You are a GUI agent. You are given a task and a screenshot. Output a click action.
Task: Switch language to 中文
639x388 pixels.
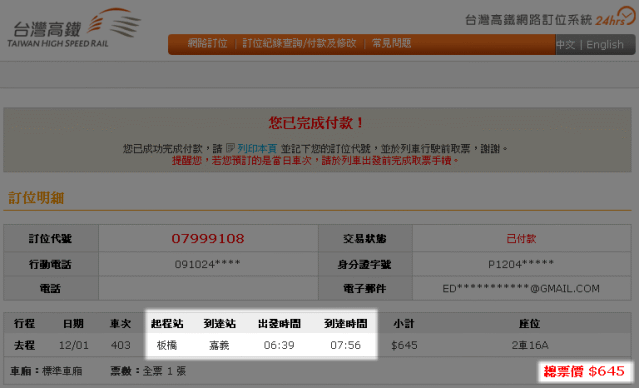coord(566,44)
